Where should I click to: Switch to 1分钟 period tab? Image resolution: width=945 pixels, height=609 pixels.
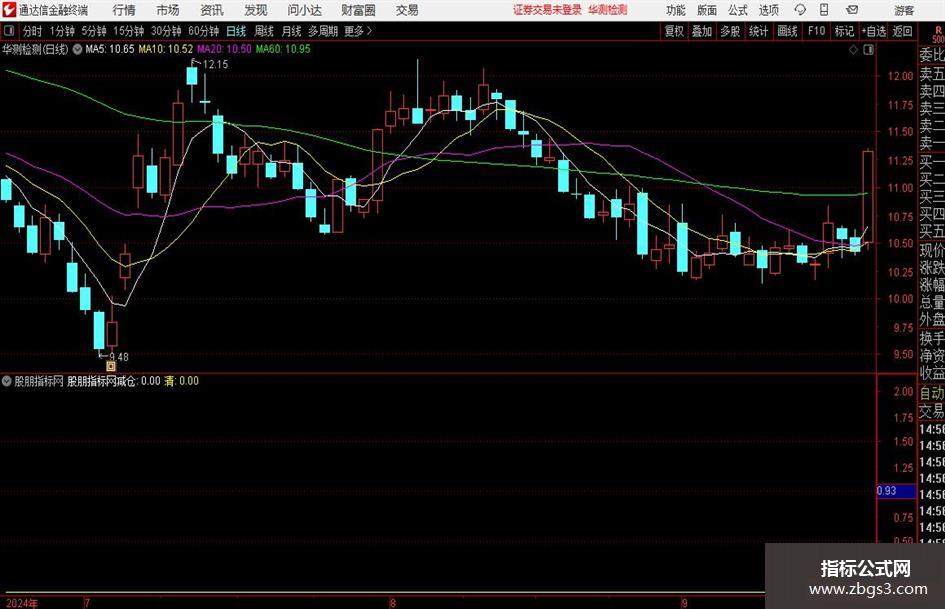61,31
